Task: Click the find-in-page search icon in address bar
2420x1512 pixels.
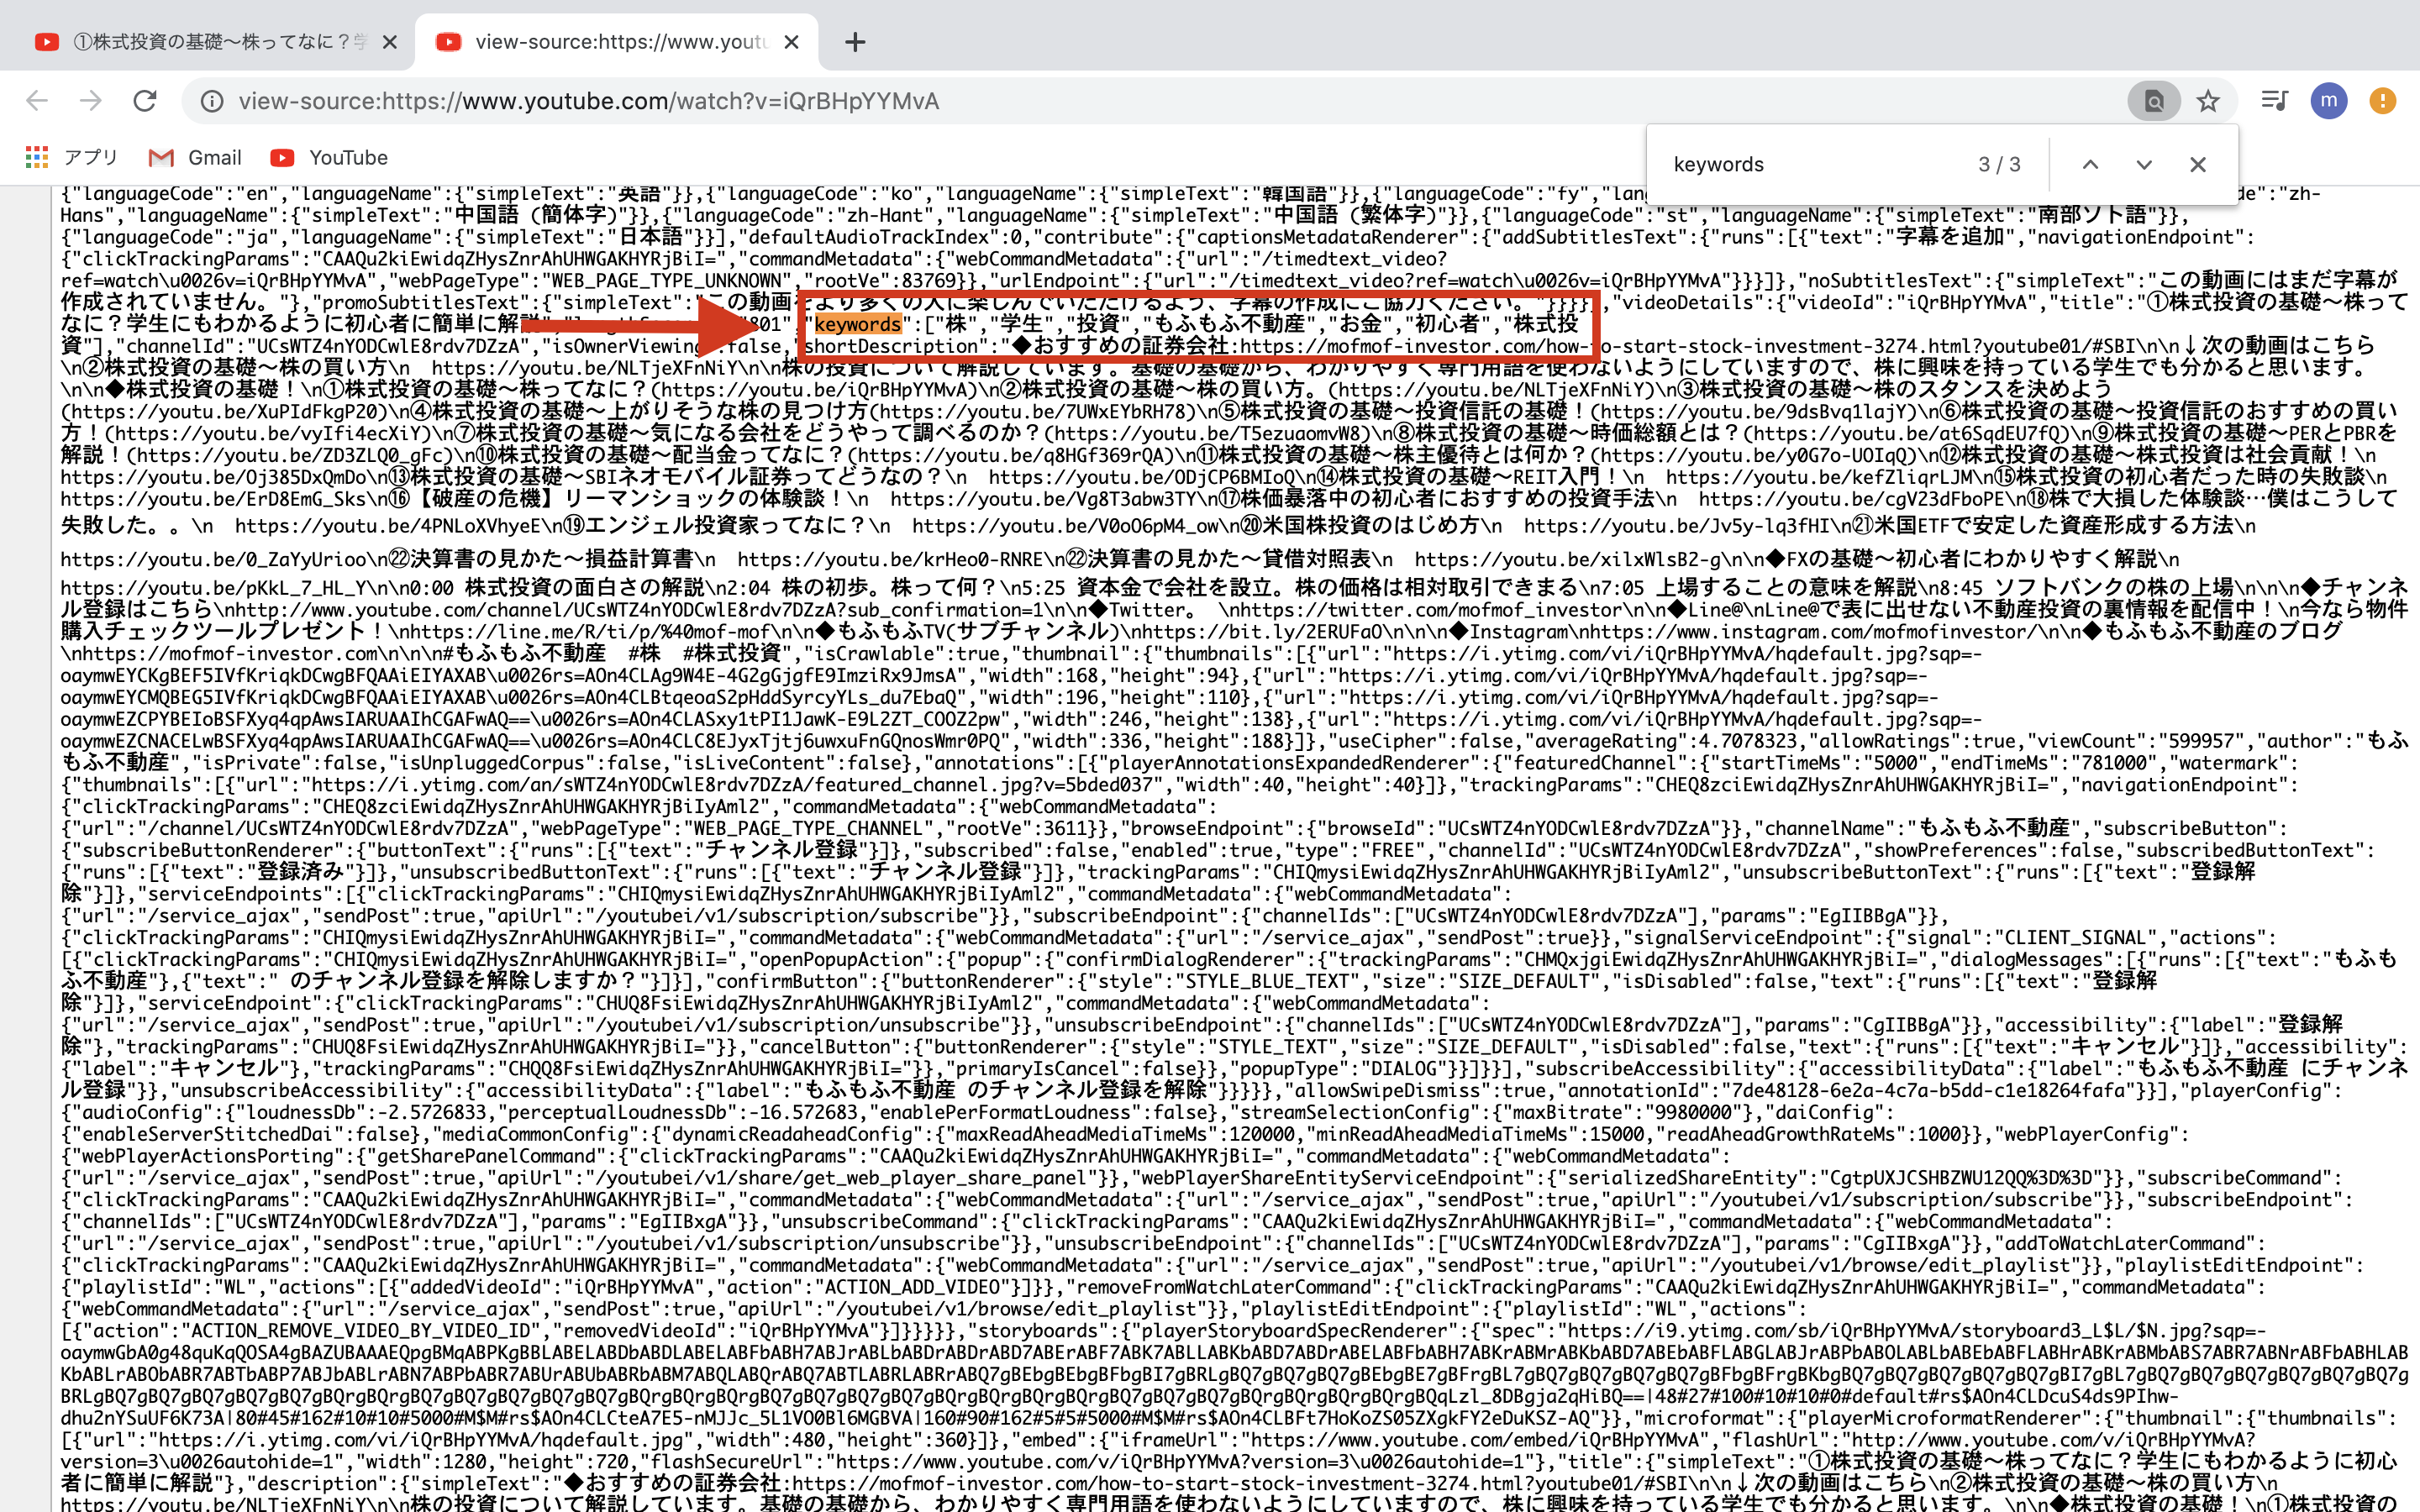Action: click(x=2154, y=101)
